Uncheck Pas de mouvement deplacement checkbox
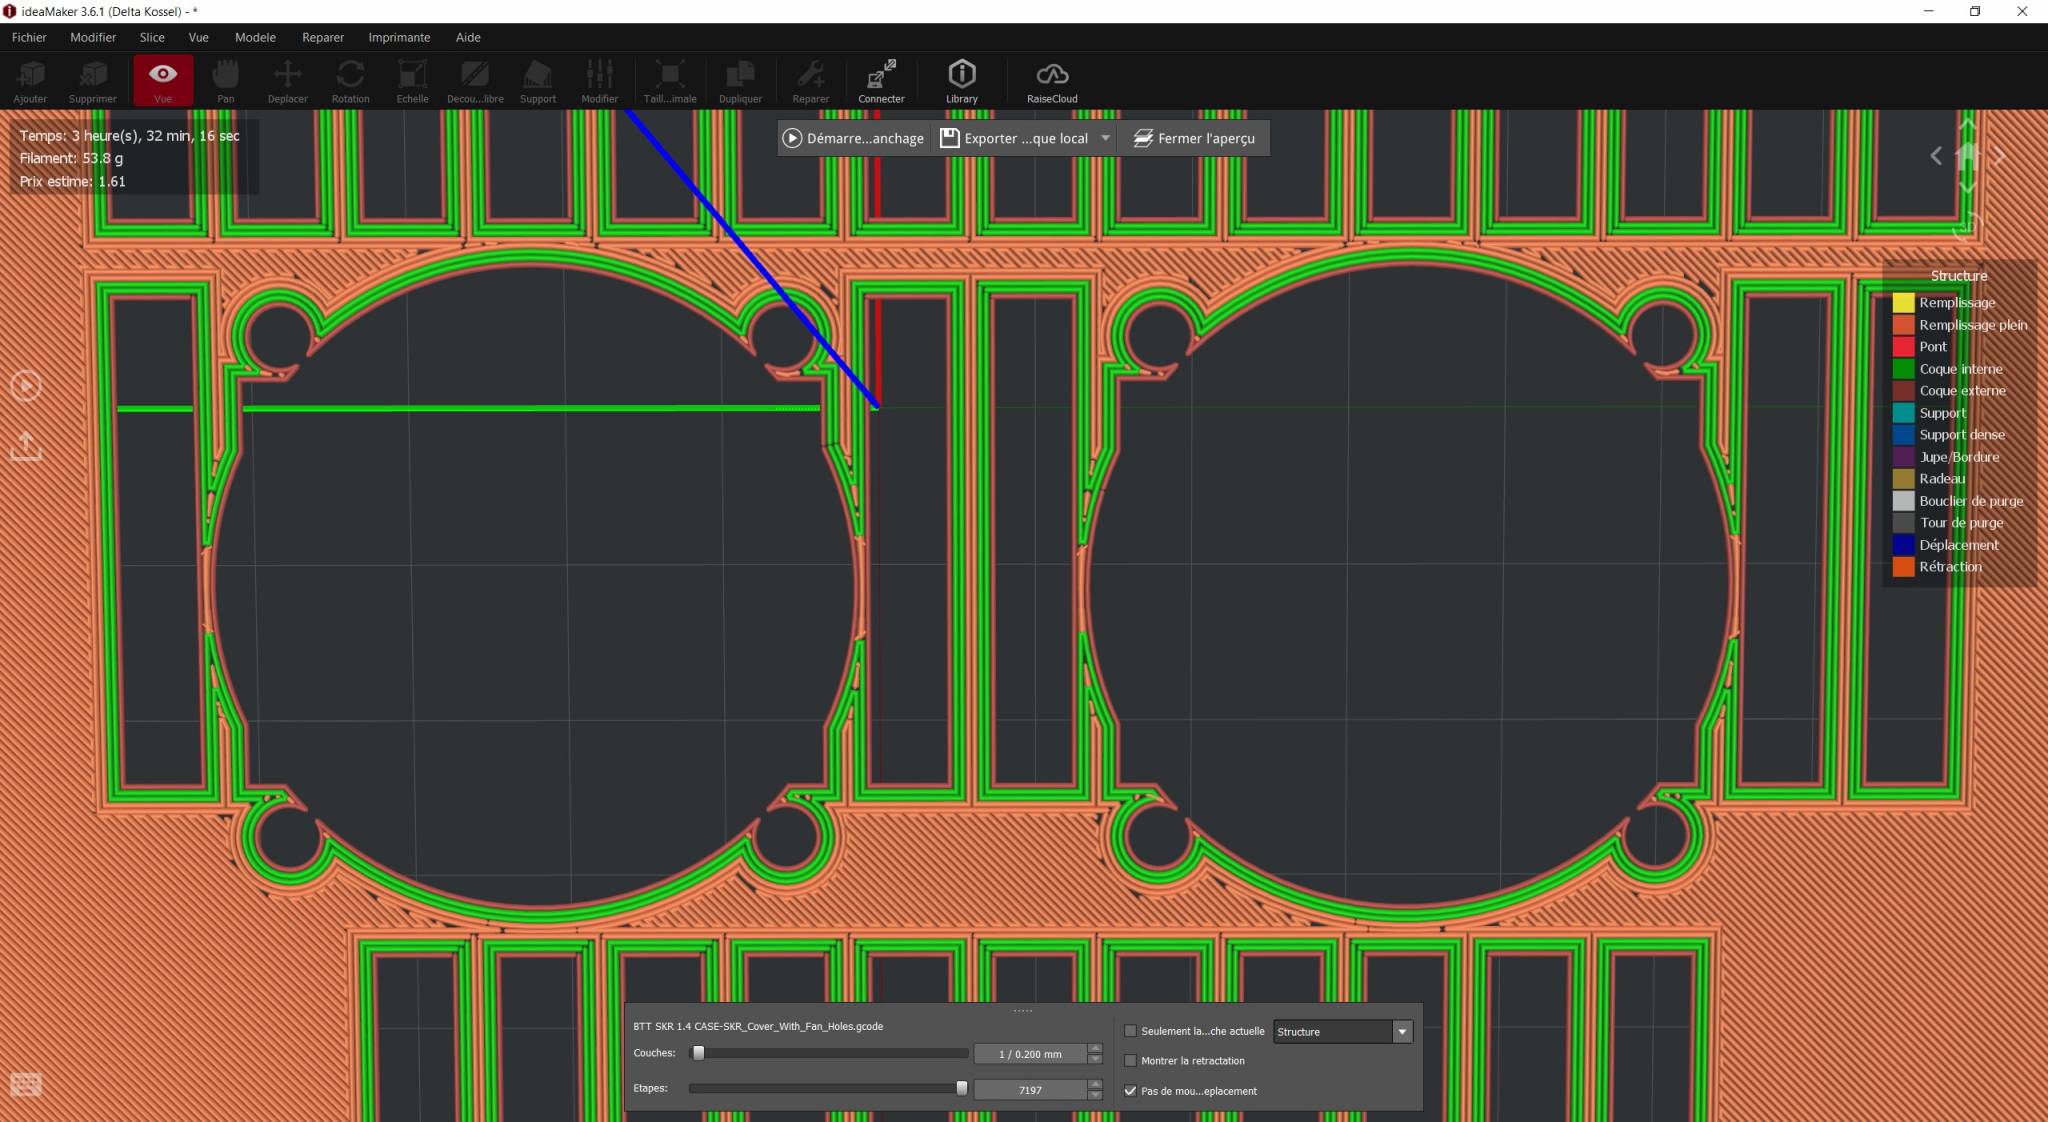The width and height of the screenshot is (2048, 1122). [x=1130, y=1091]
